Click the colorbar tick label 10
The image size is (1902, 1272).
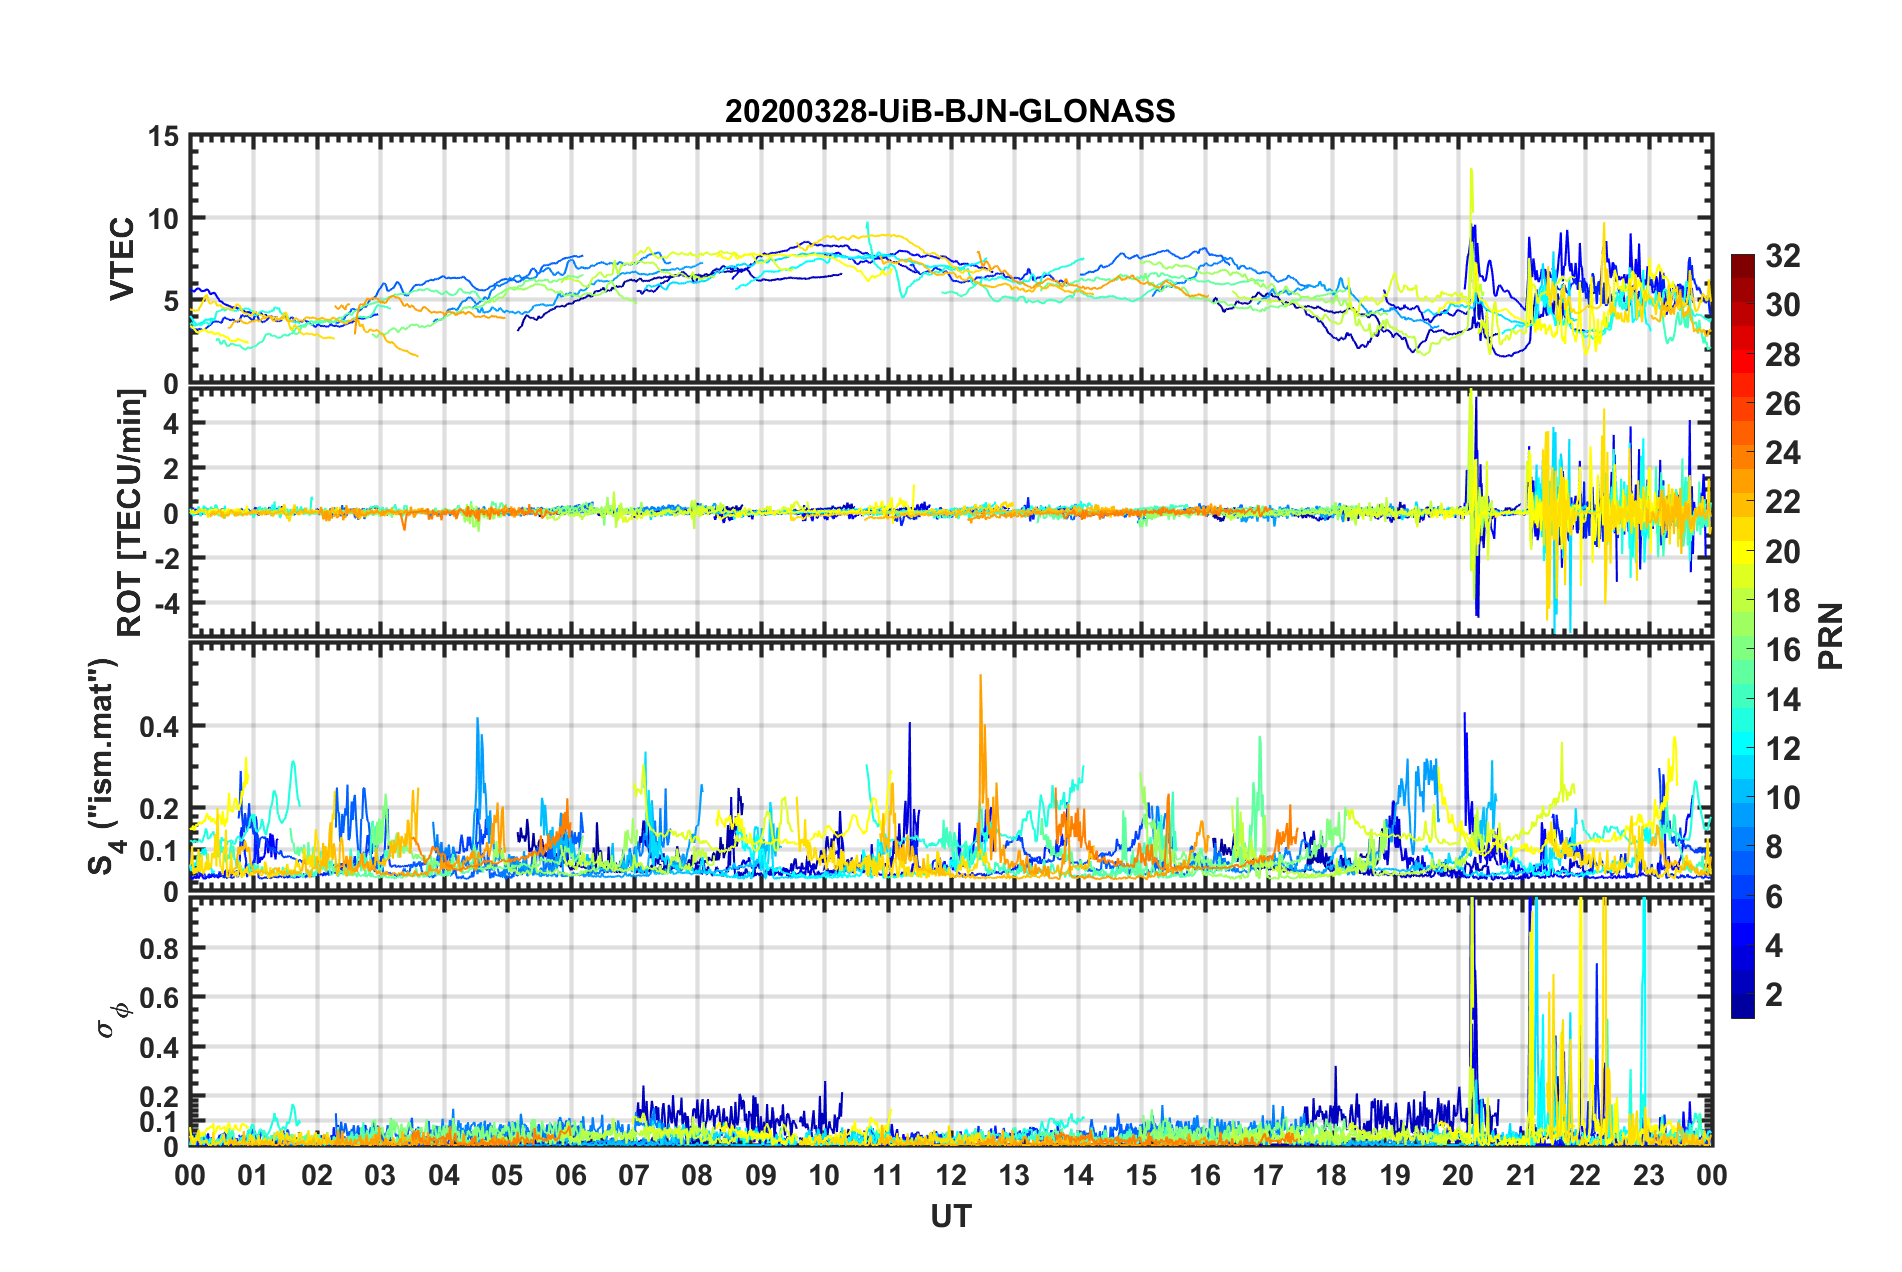(x=1783, y=798)
